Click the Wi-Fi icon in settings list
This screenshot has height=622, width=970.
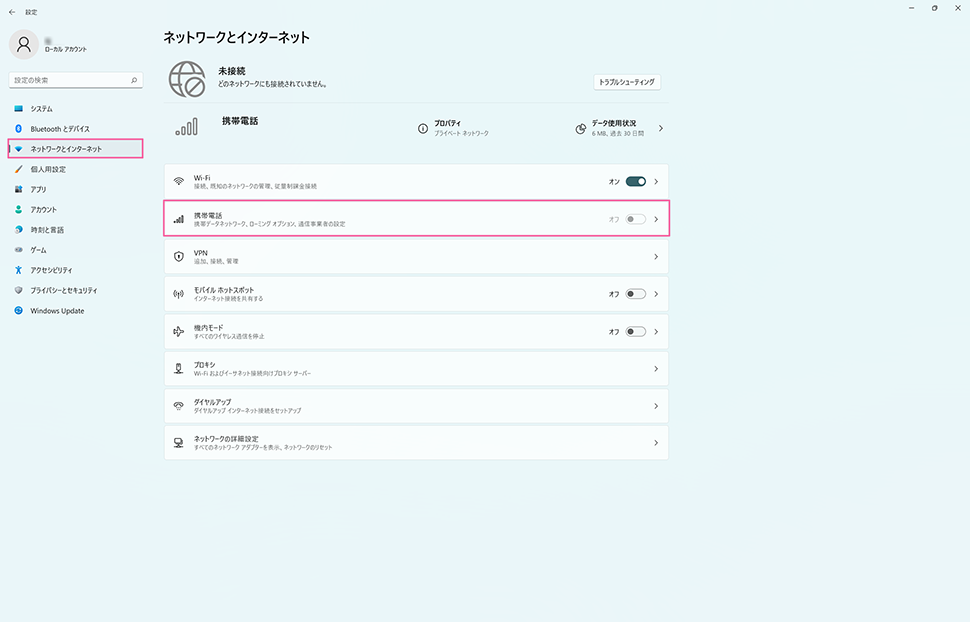[x=179, y=182]
